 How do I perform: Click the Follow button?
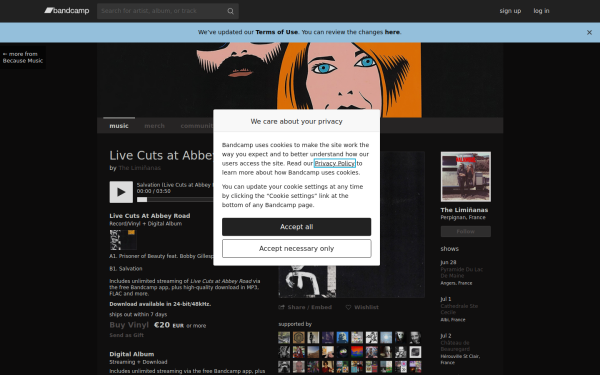coord(466,232)
